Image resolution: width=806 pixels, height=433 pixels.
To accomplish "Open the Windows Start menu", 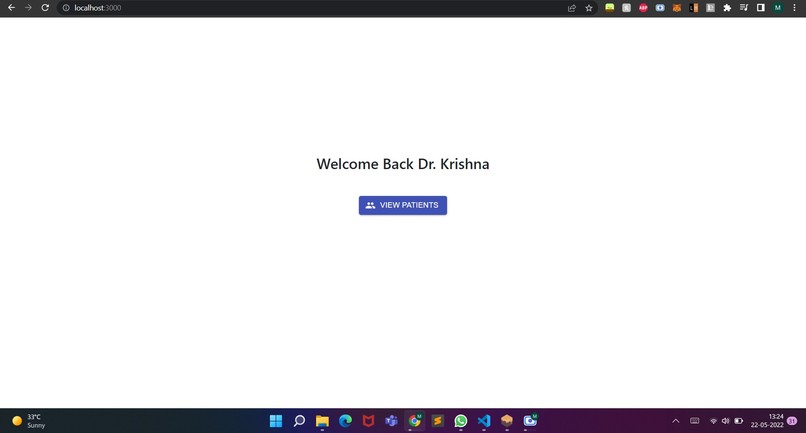I will click(x=276, y=421).
